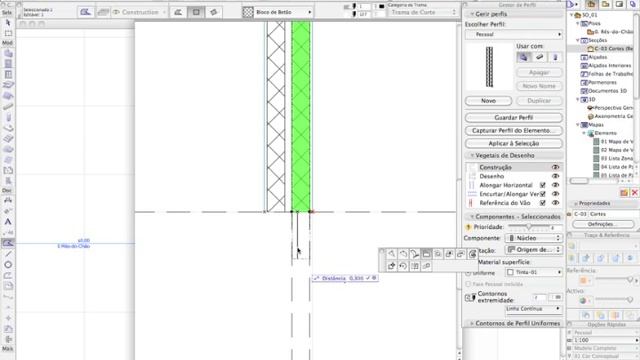Expand Contornos de Perfil Uniformes section
Screen dimensions: 640x360
click(x=472, y=323)
